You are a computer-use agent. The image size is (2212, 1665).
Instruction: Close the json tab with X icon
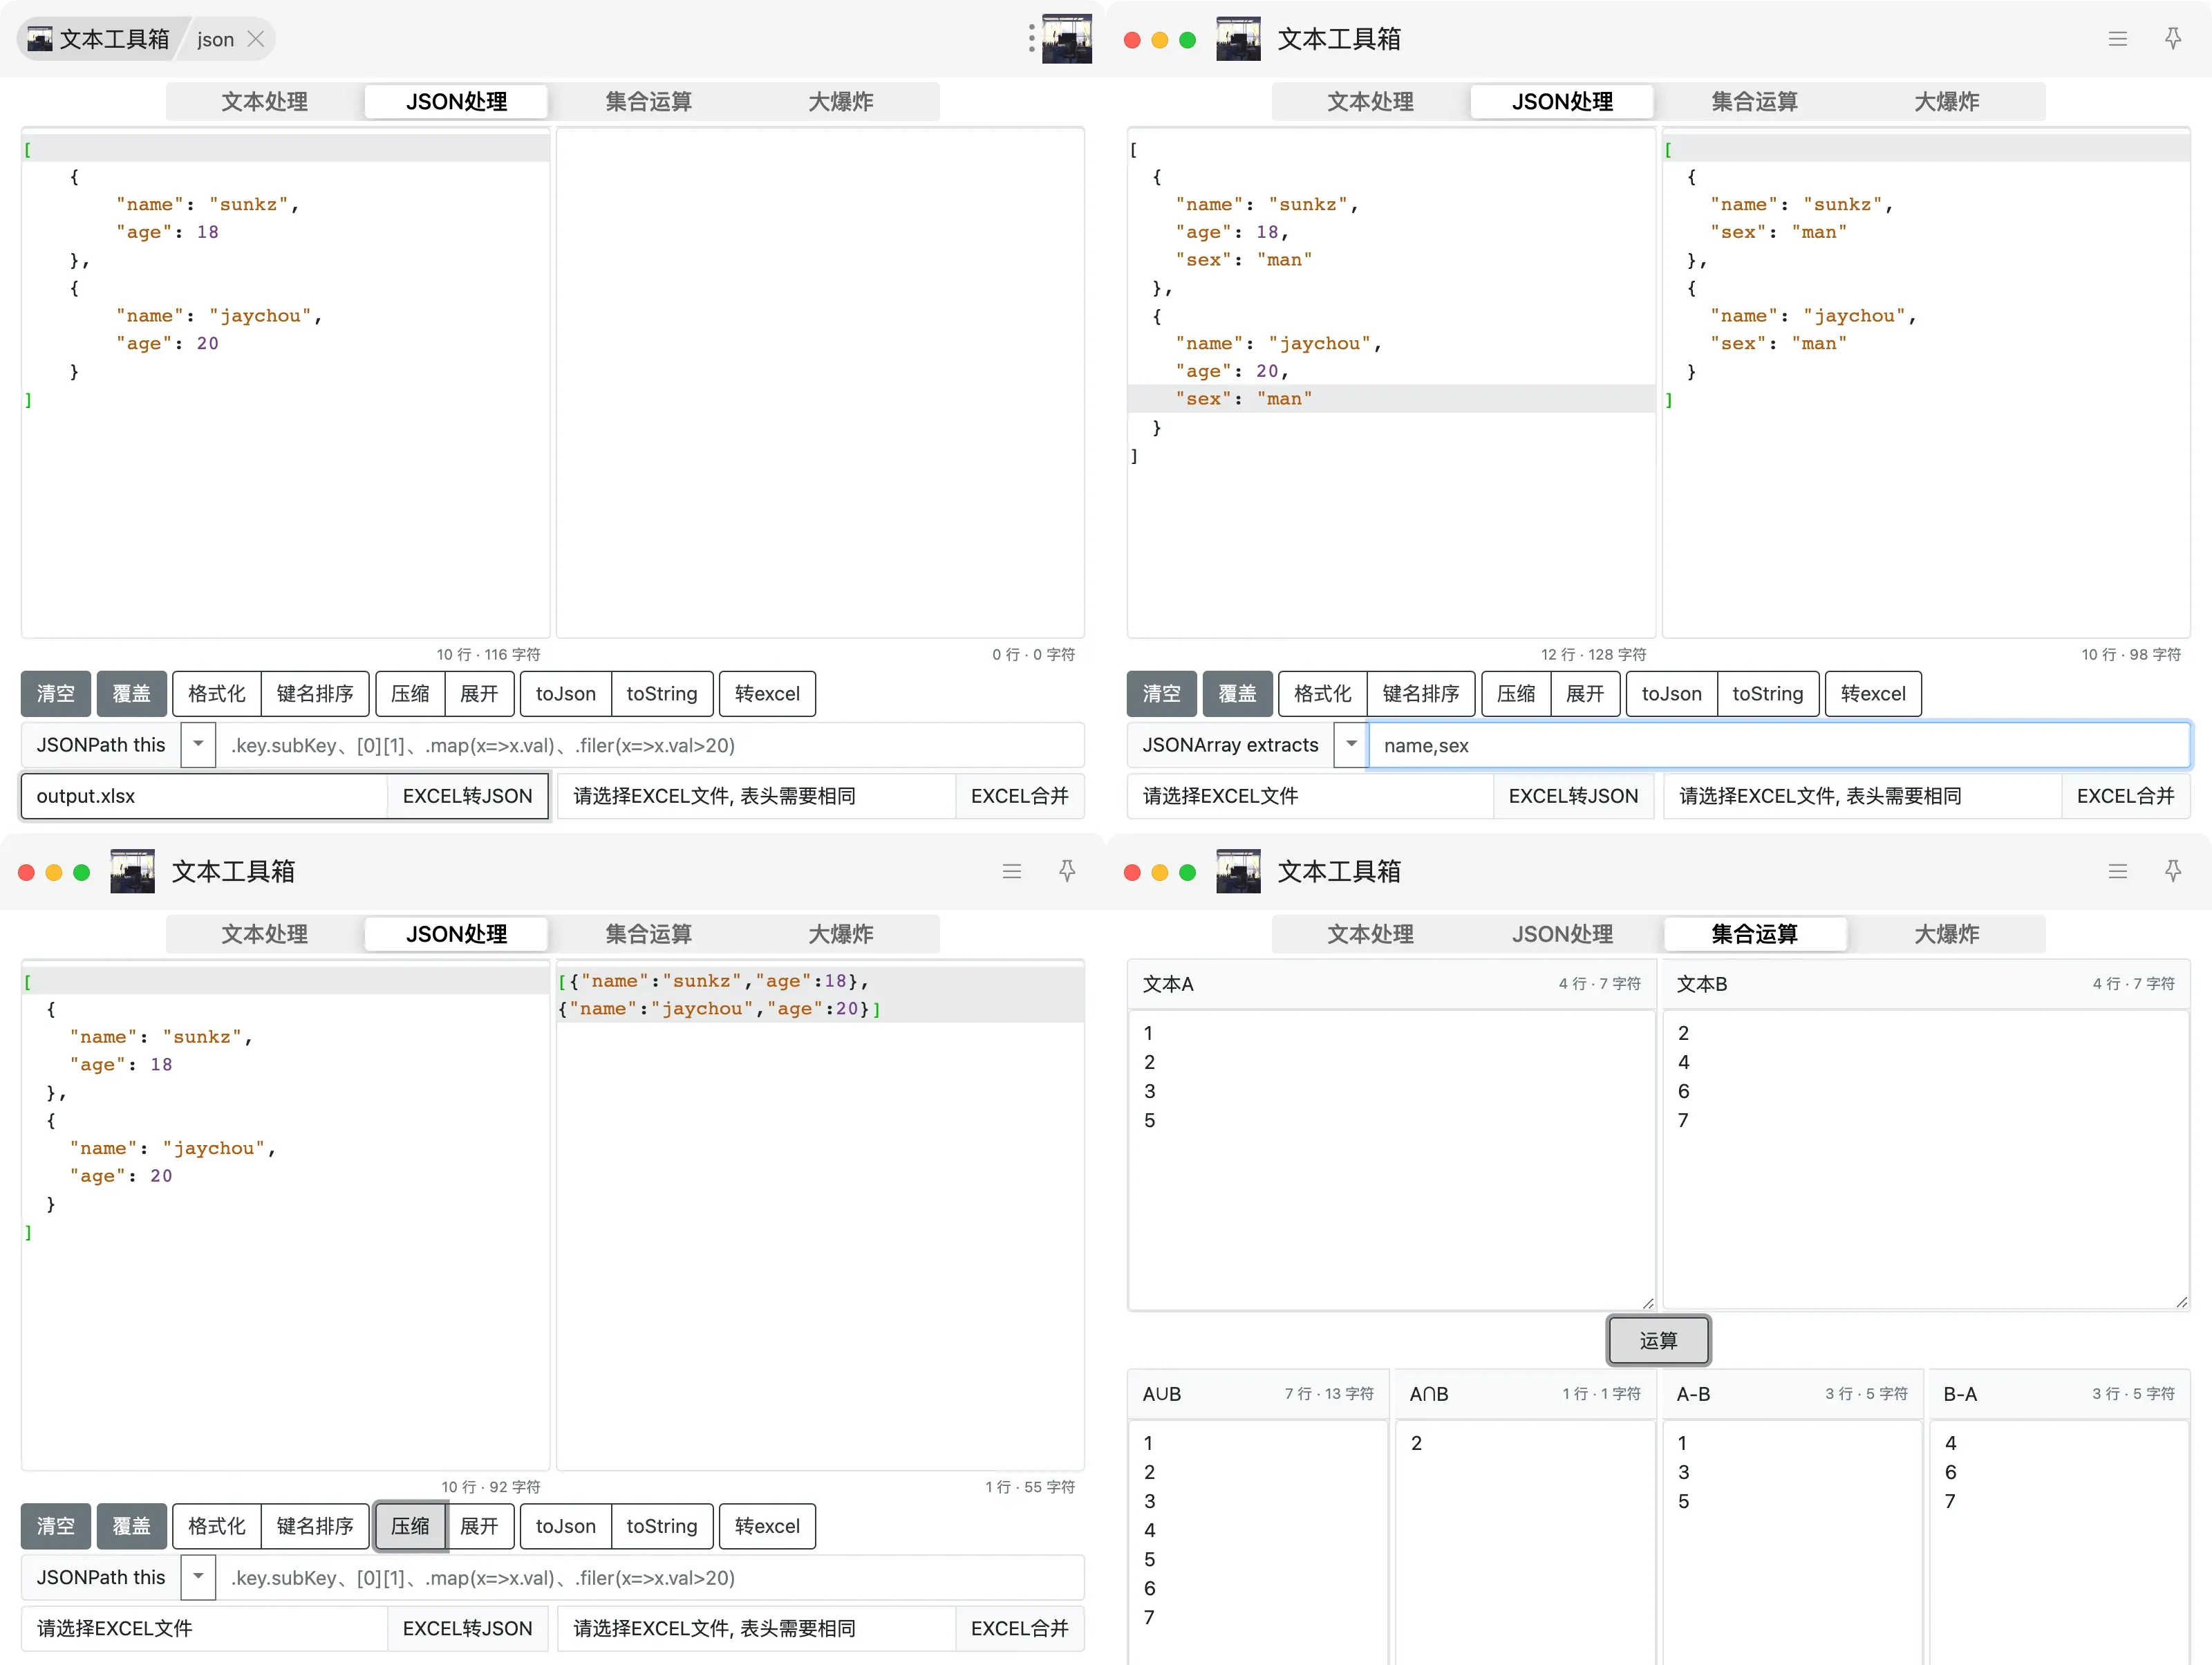(x=256, y=39)
